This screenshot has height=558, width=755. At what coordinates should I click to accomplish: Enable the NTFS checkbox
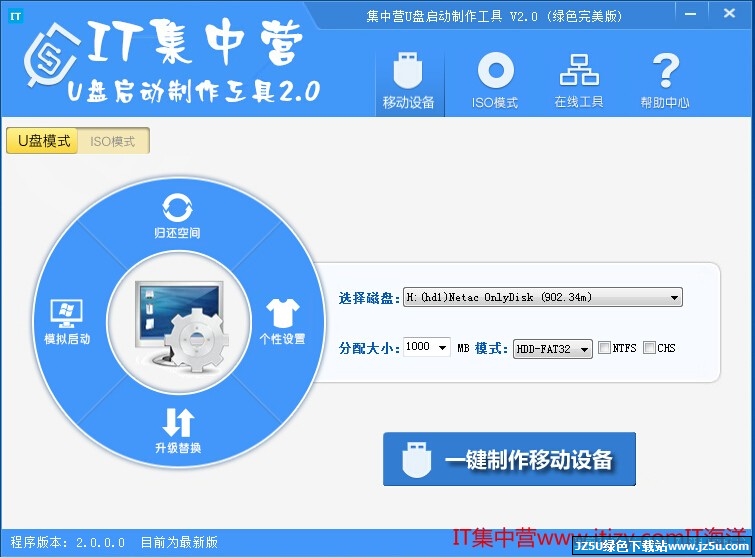coord(604,348)
